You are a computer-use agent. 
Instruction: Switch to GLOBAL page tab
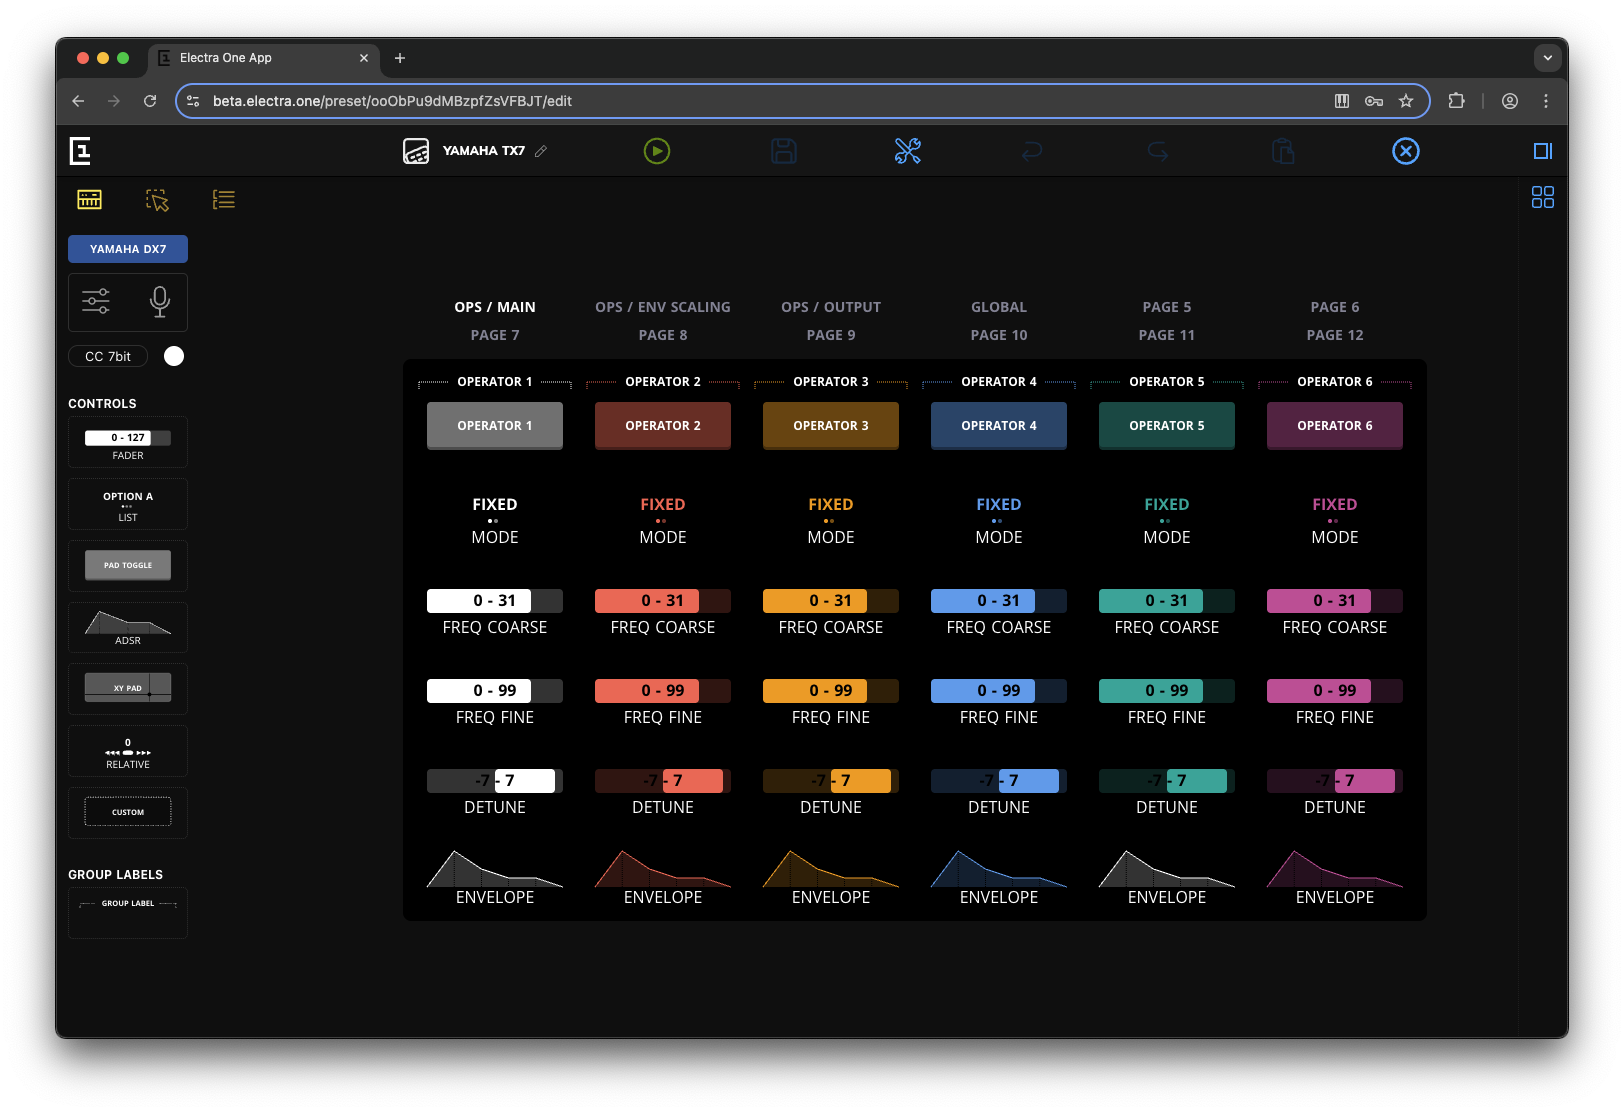pos(999,307)
